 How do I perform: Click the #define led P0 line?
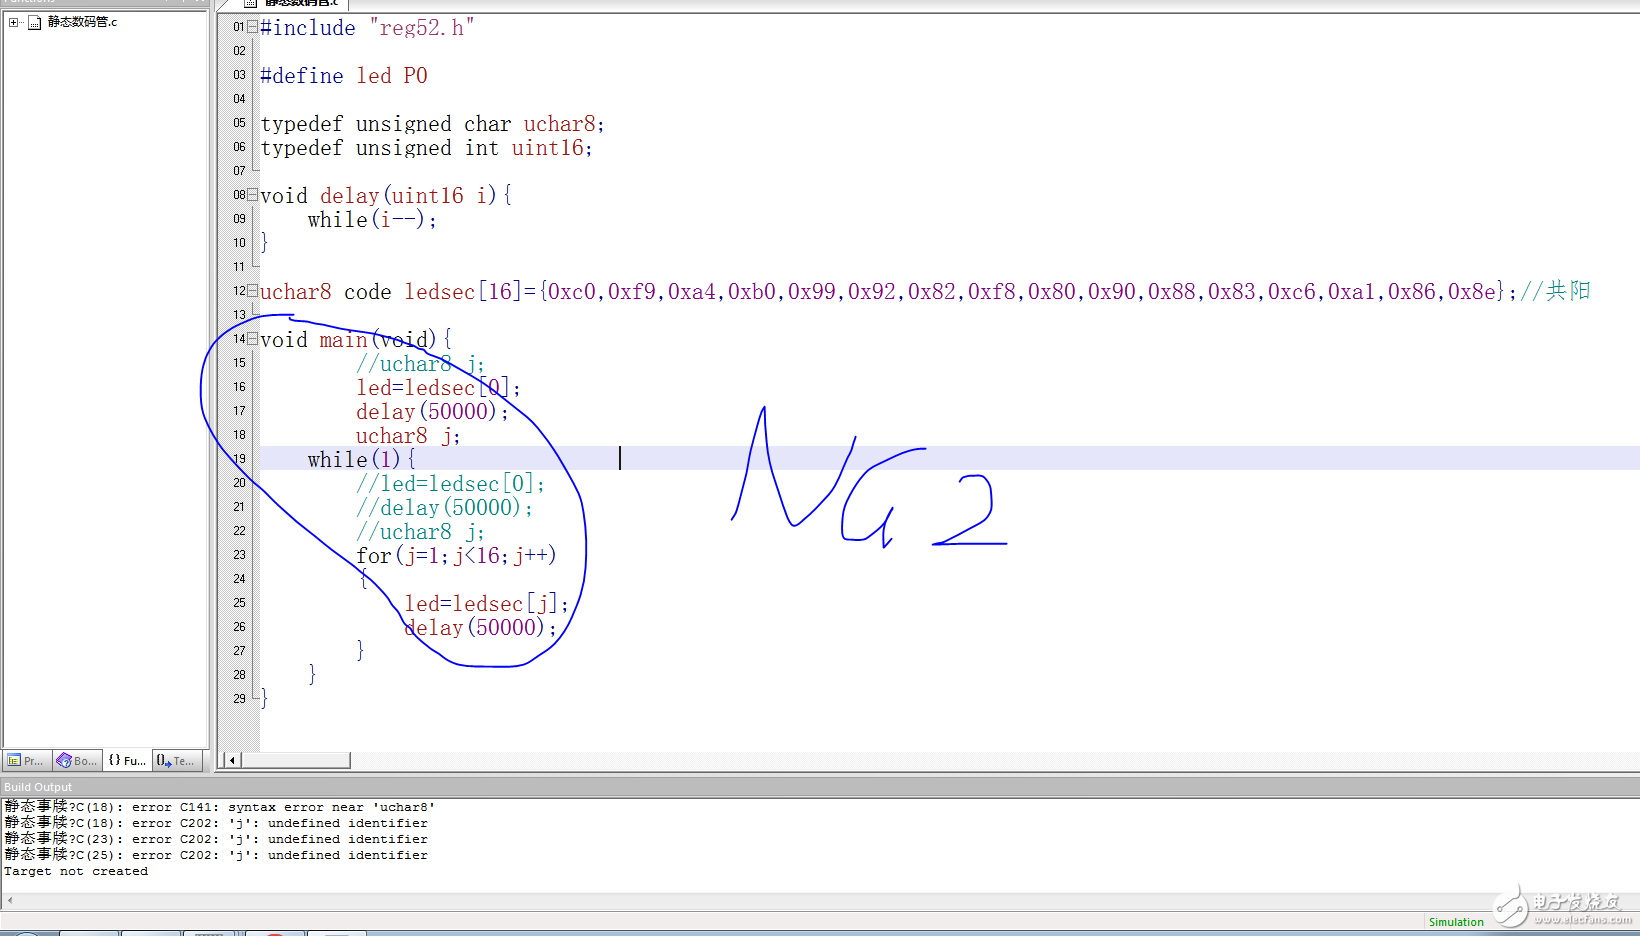[344, 76]
